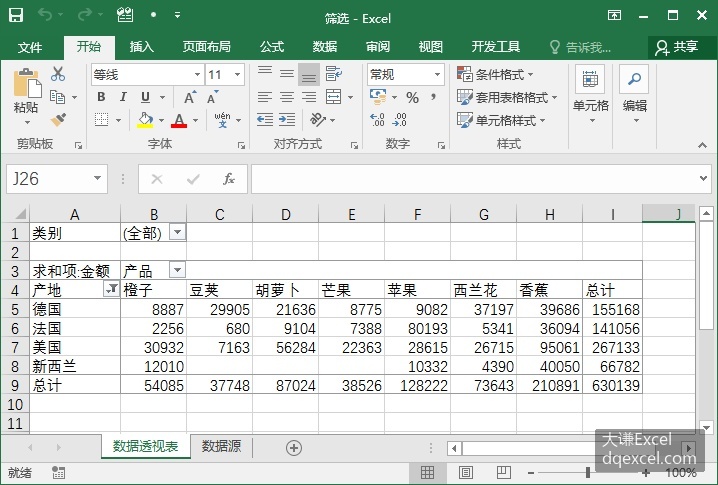
Task: Select bottom align icon
Action: click(309, 74)
